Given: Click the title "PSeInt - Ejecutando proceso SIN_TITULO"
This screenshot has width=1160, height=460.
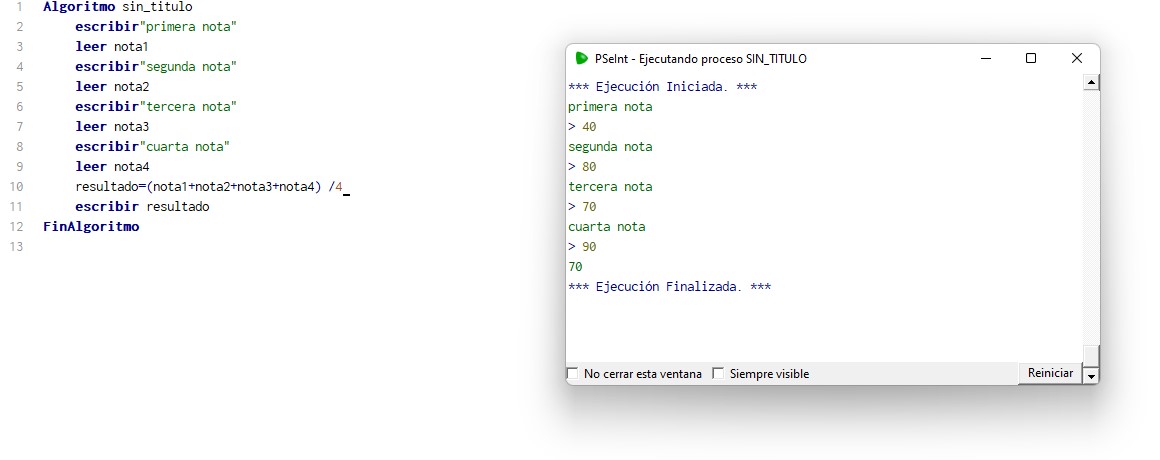Looking at the screenshot, I should [700, 59].
